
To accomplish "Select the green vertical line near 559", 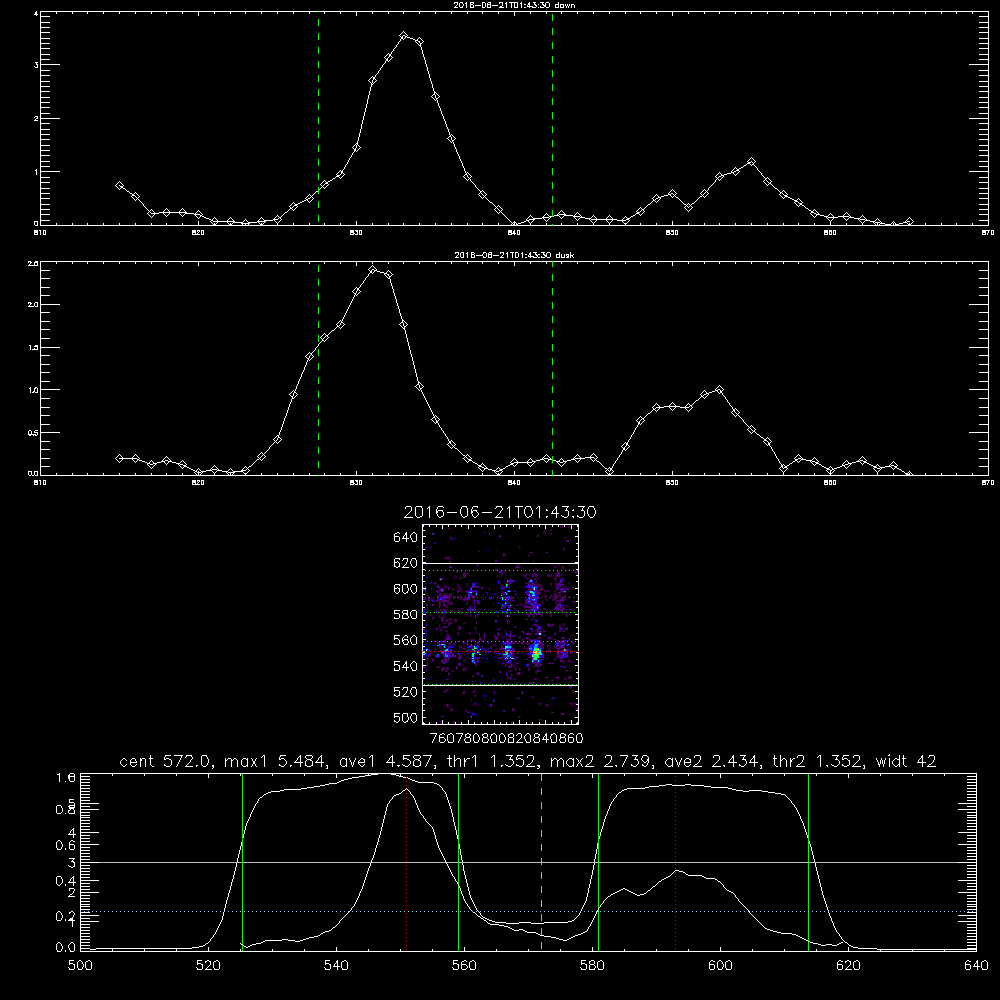I will pyautogui.click(x=459, y=862).
